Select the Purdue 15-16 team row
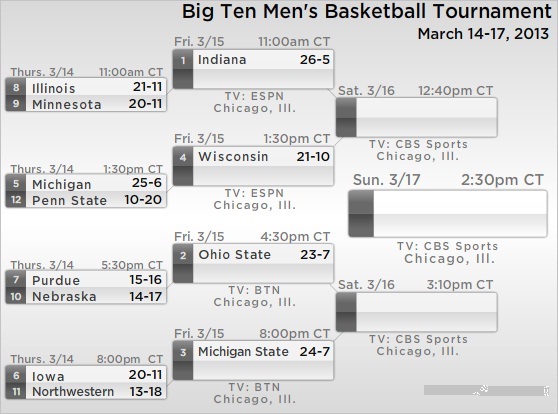 point(86,279)
